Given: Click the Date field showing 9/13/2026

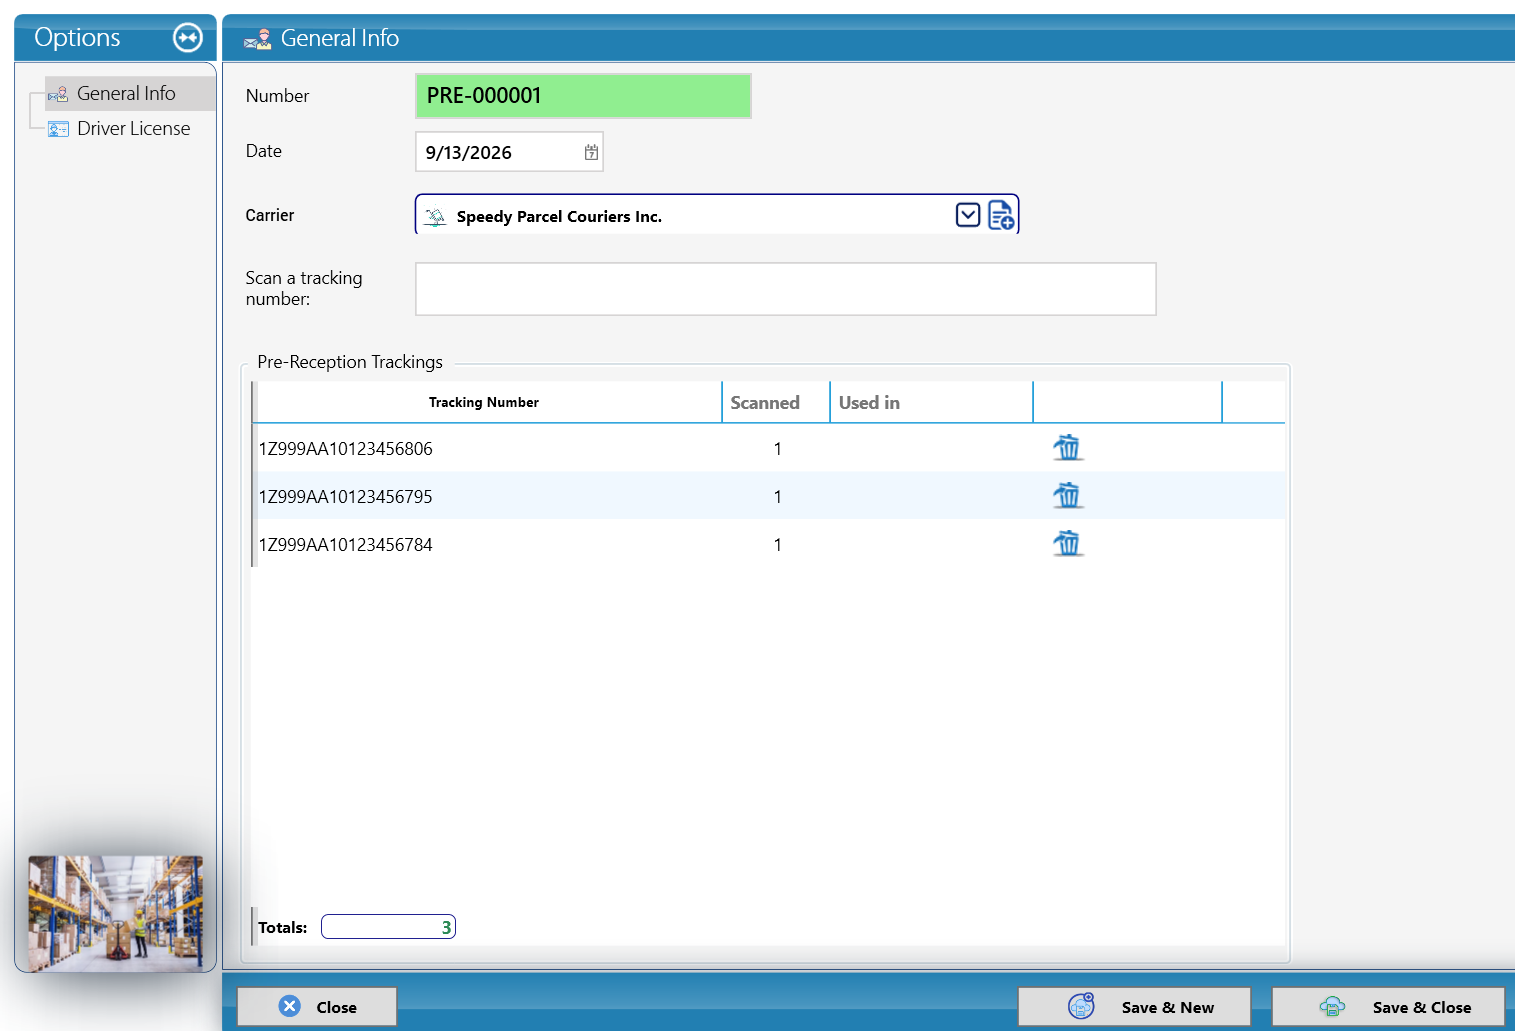Looking at the screenshot, I should (x=509, y=152).
